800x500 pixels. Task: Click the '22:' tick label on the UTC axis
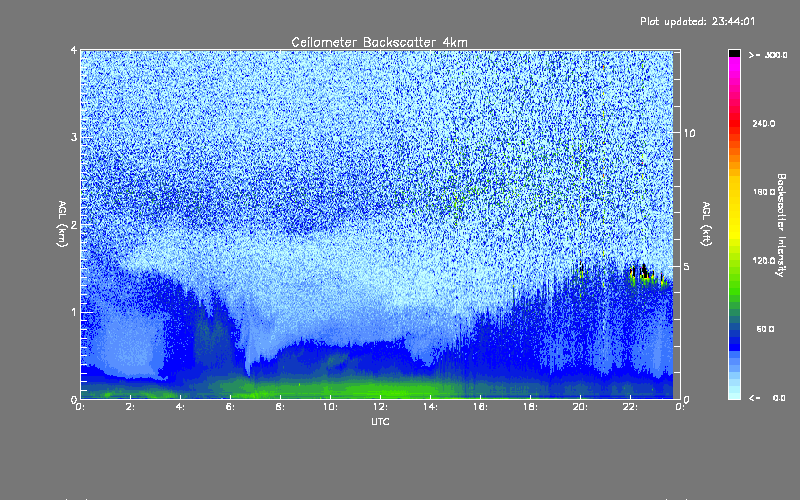630,407
